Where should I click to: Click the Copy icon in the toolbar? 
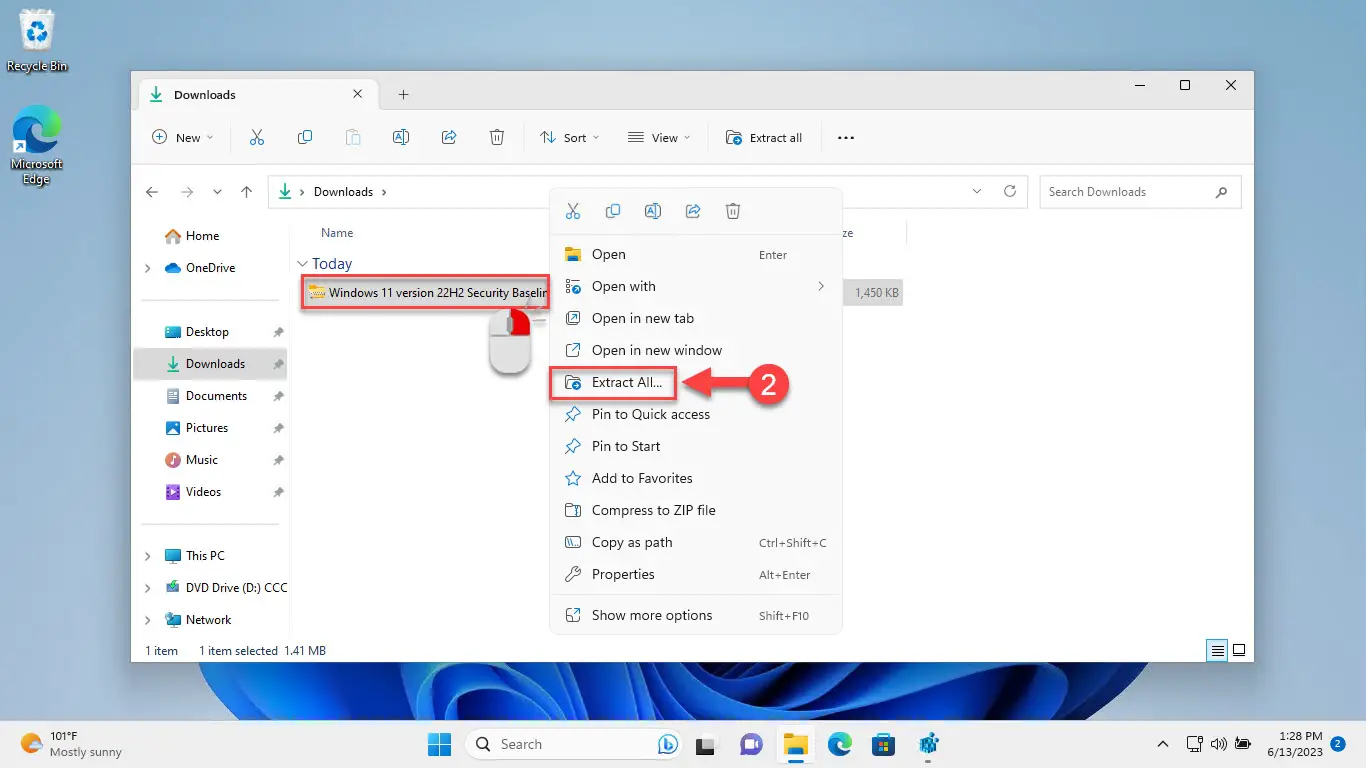(305, 137)
